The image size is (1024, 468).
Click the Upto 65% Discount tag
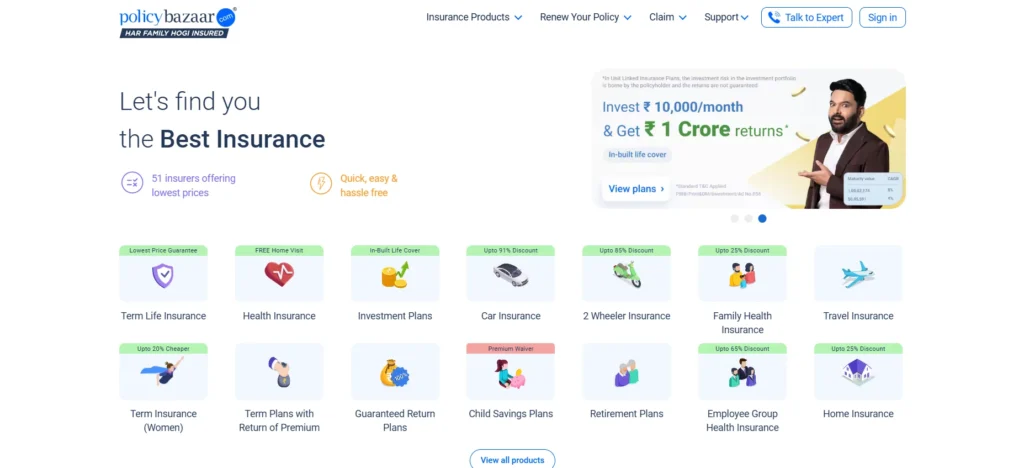click(x=742, y=349)
